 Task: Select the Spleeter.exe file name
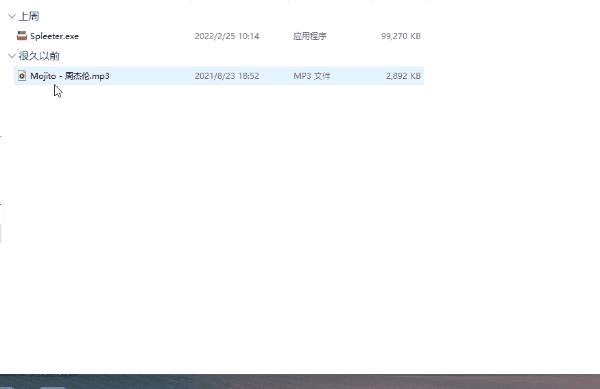(54, 36)
